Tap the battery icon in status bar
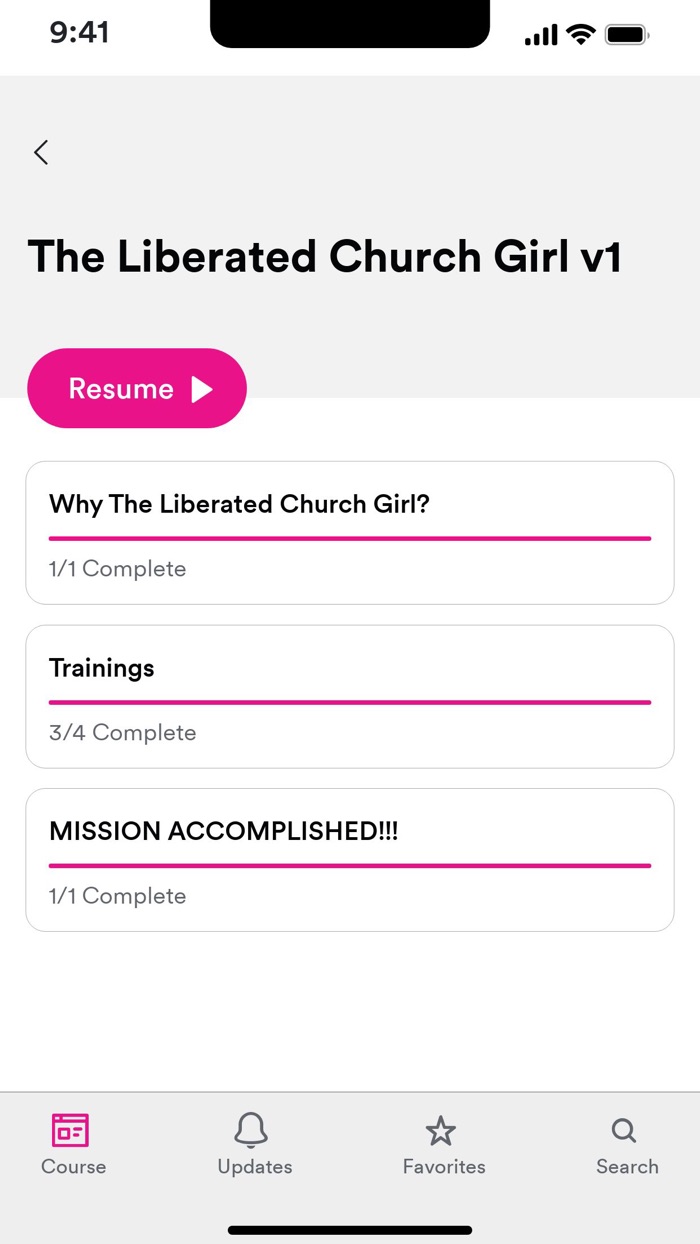Viewport: 700px width, 1244px height. click(627, 36)
